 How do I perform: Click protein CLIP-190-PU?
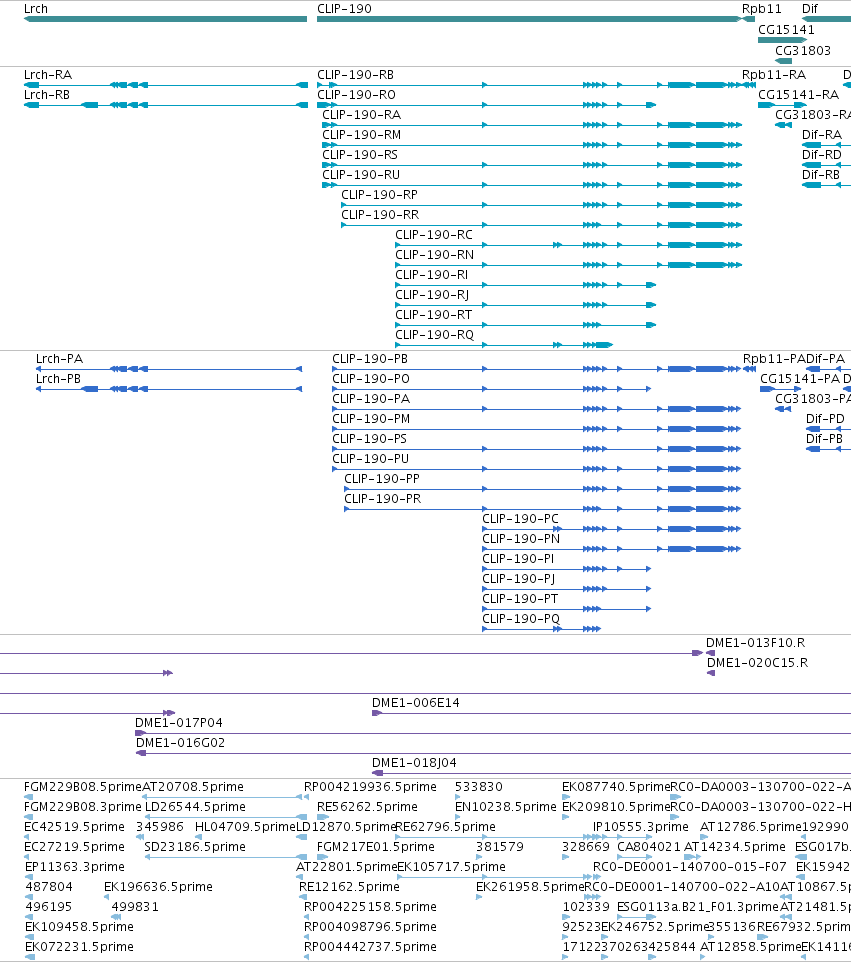[x=370, y=459]
